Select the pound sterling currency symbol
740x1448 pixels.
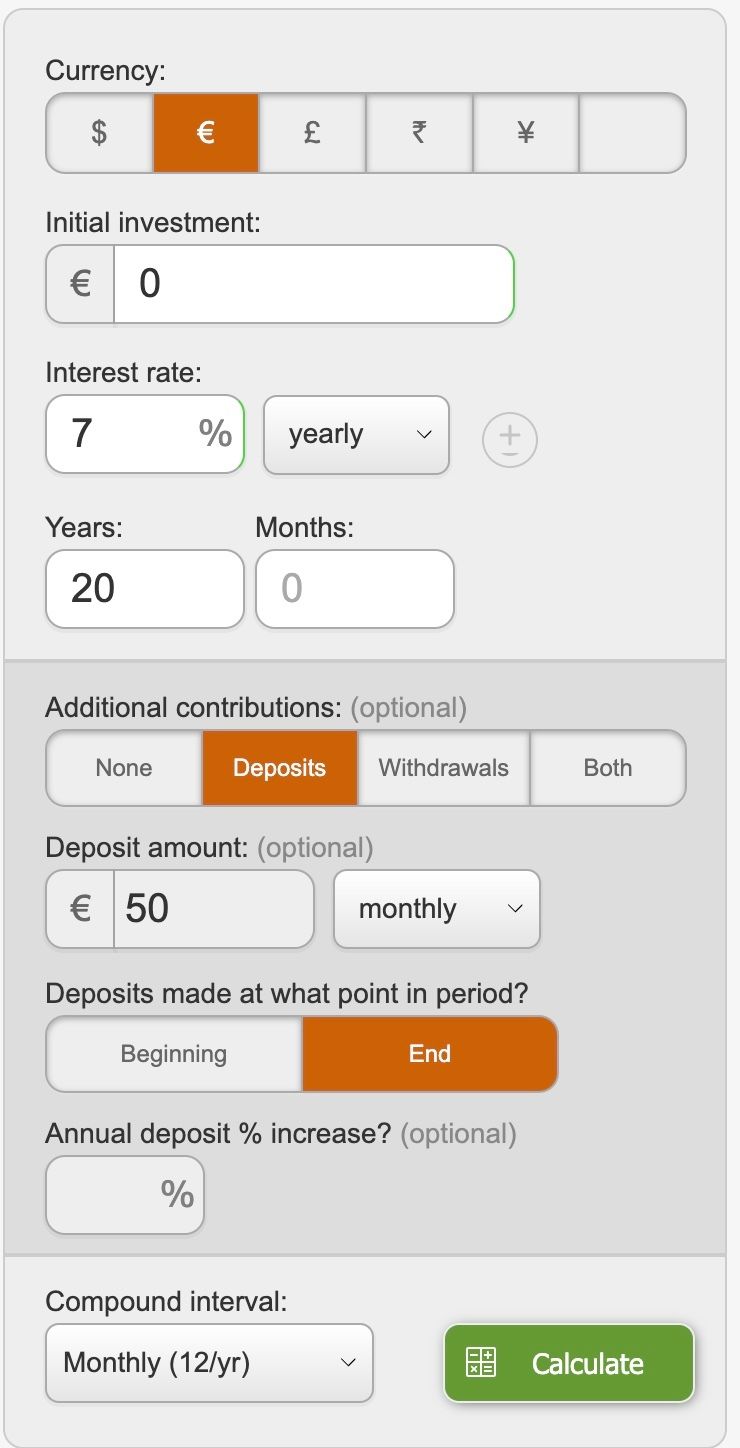[312, 133]
